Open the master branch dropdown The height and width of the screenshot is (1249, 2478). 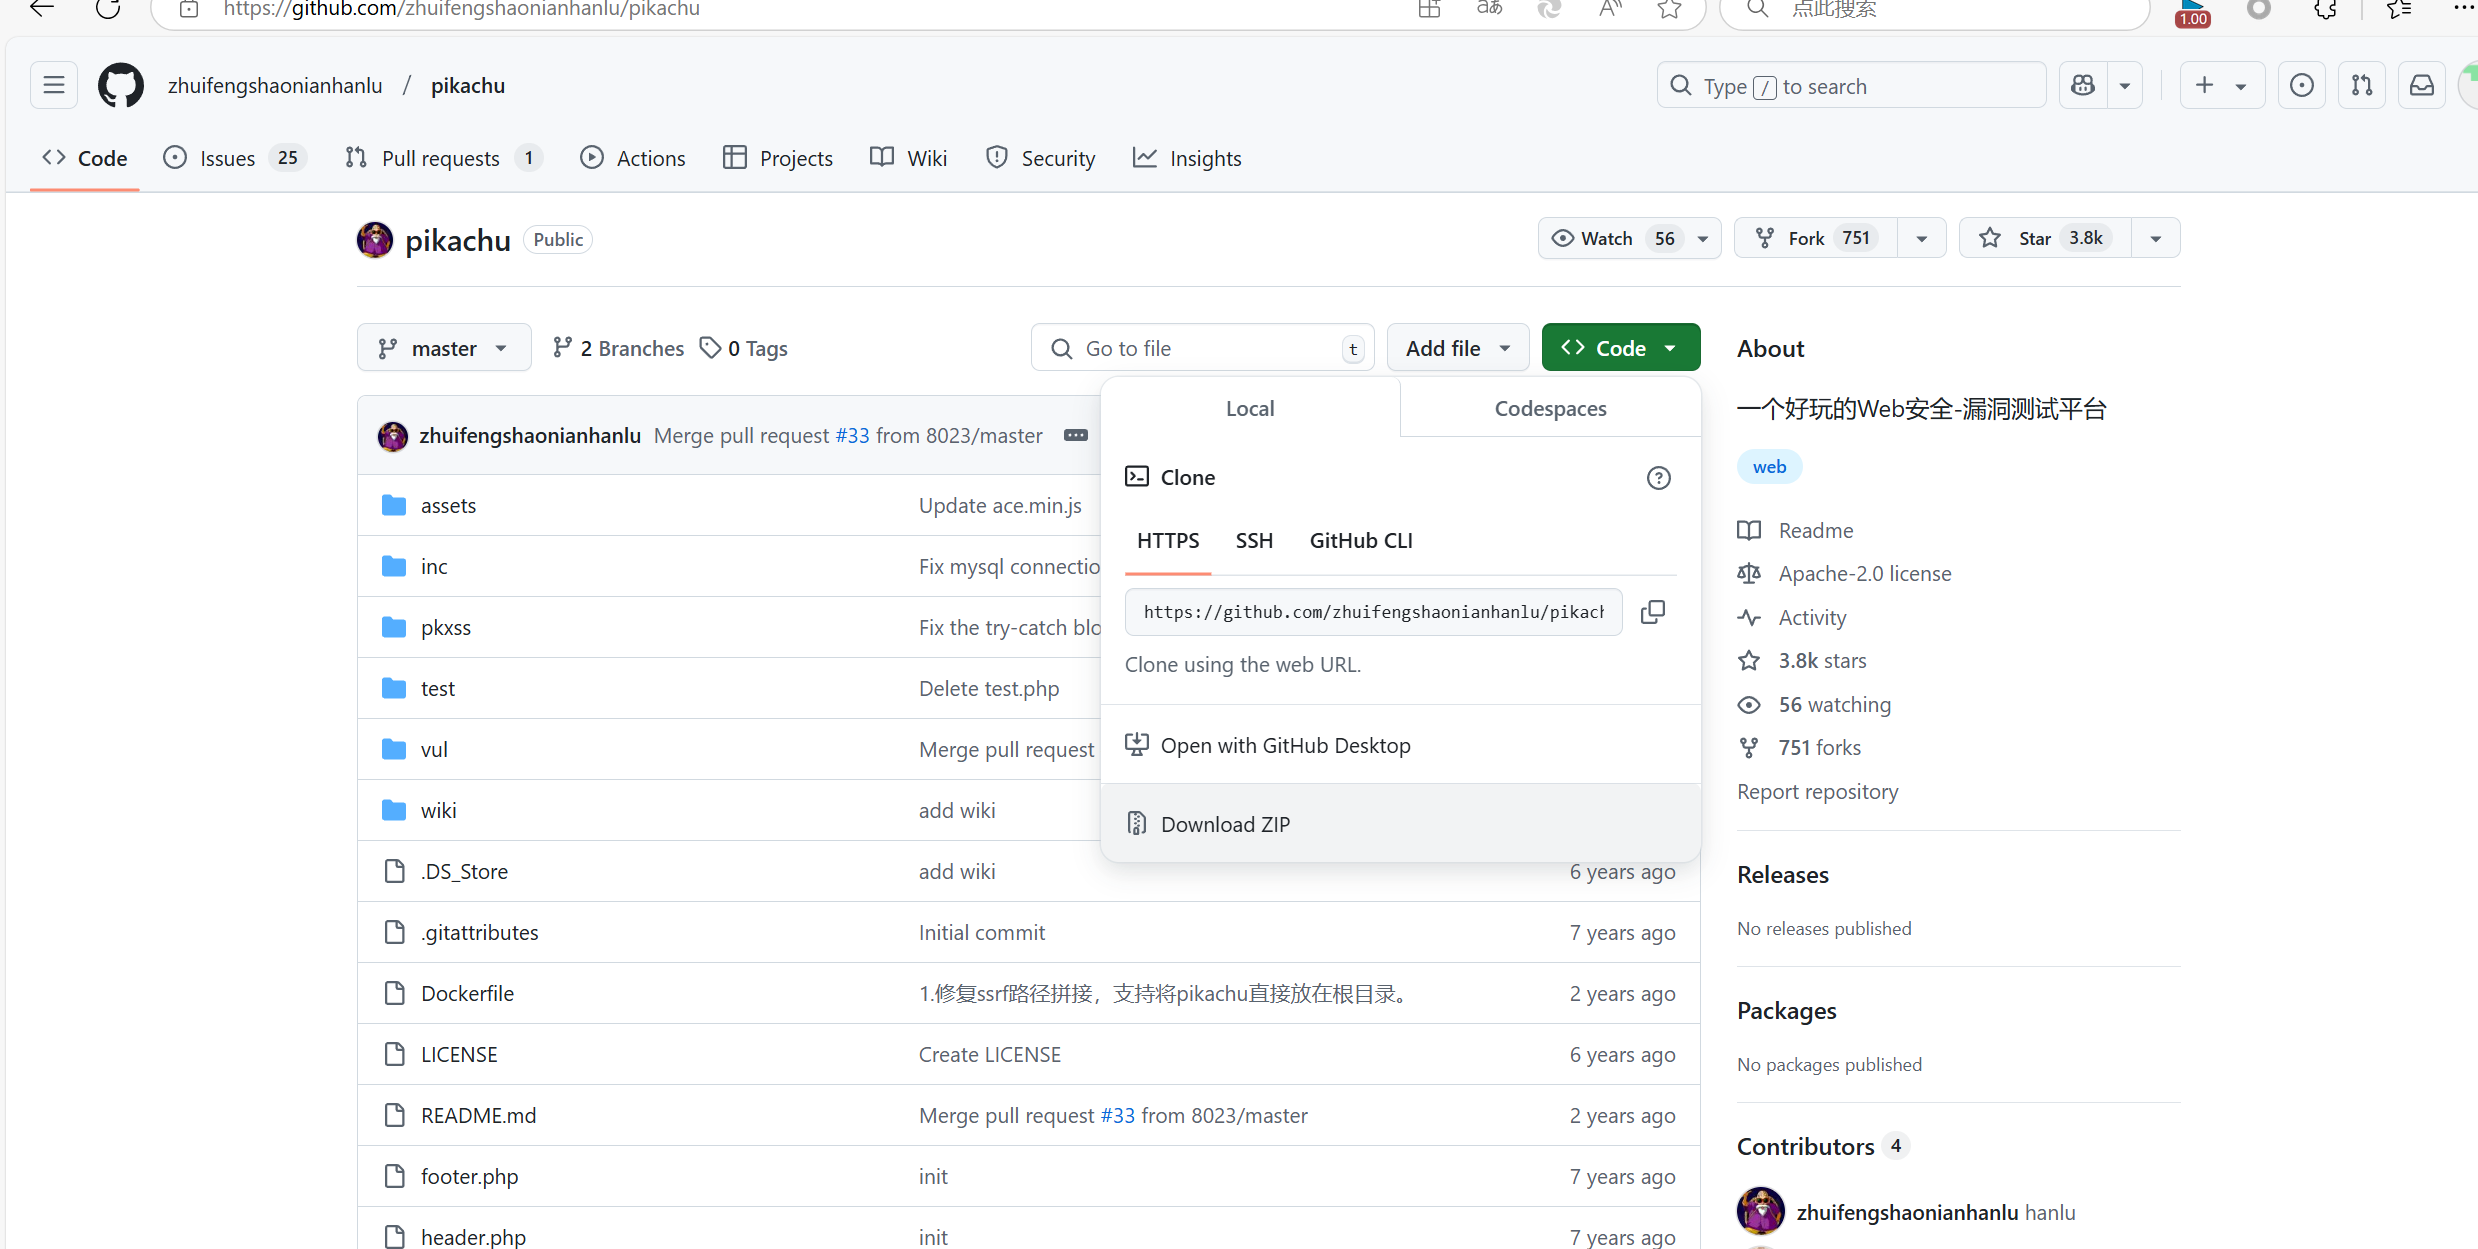[443, 348]
